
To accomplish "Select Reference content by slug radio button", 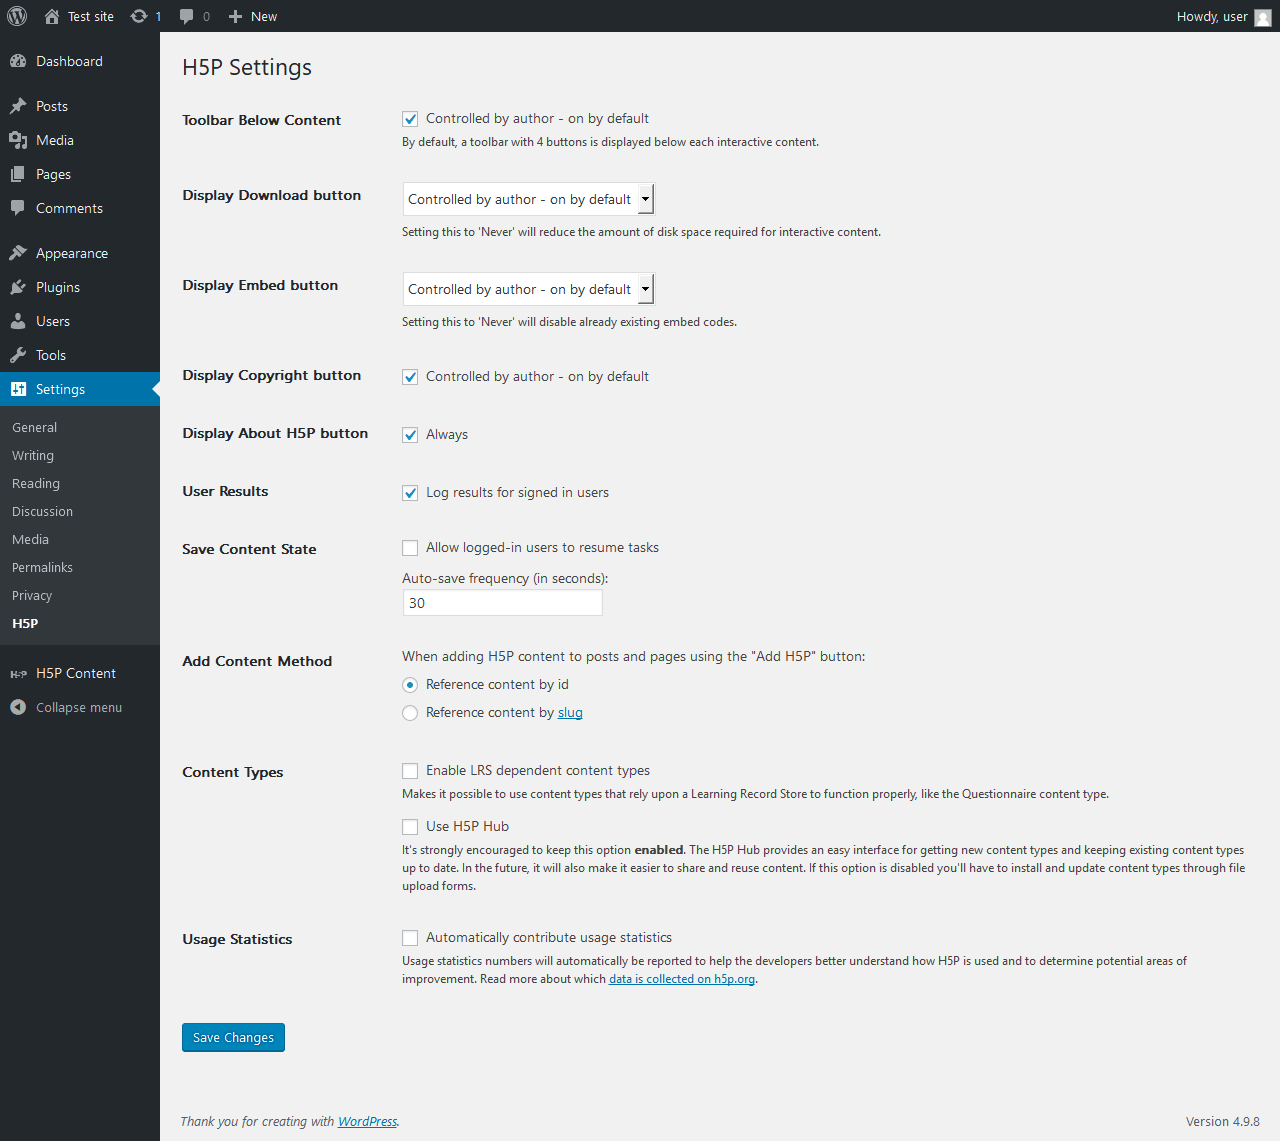I will pyautogui.click(x=410, y=713).
